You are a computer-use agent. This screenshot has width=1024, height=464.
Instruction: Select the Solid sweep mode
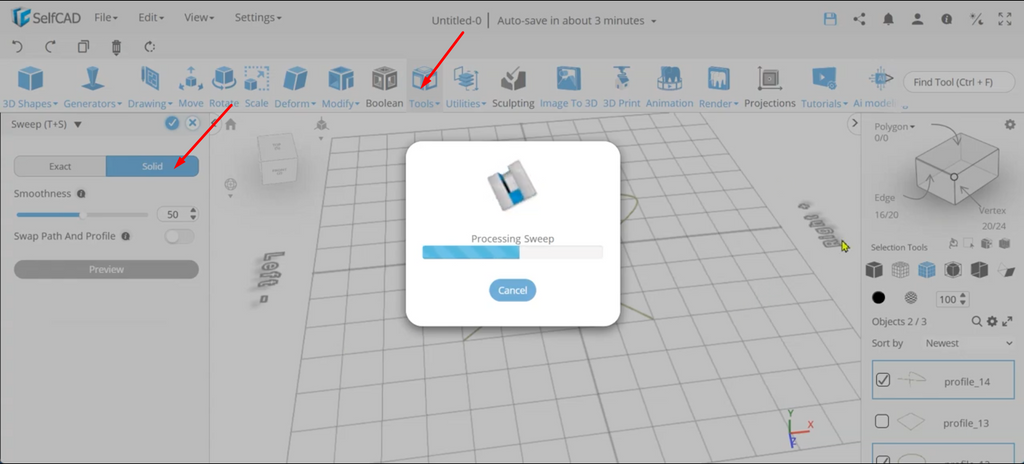(152, 166)
